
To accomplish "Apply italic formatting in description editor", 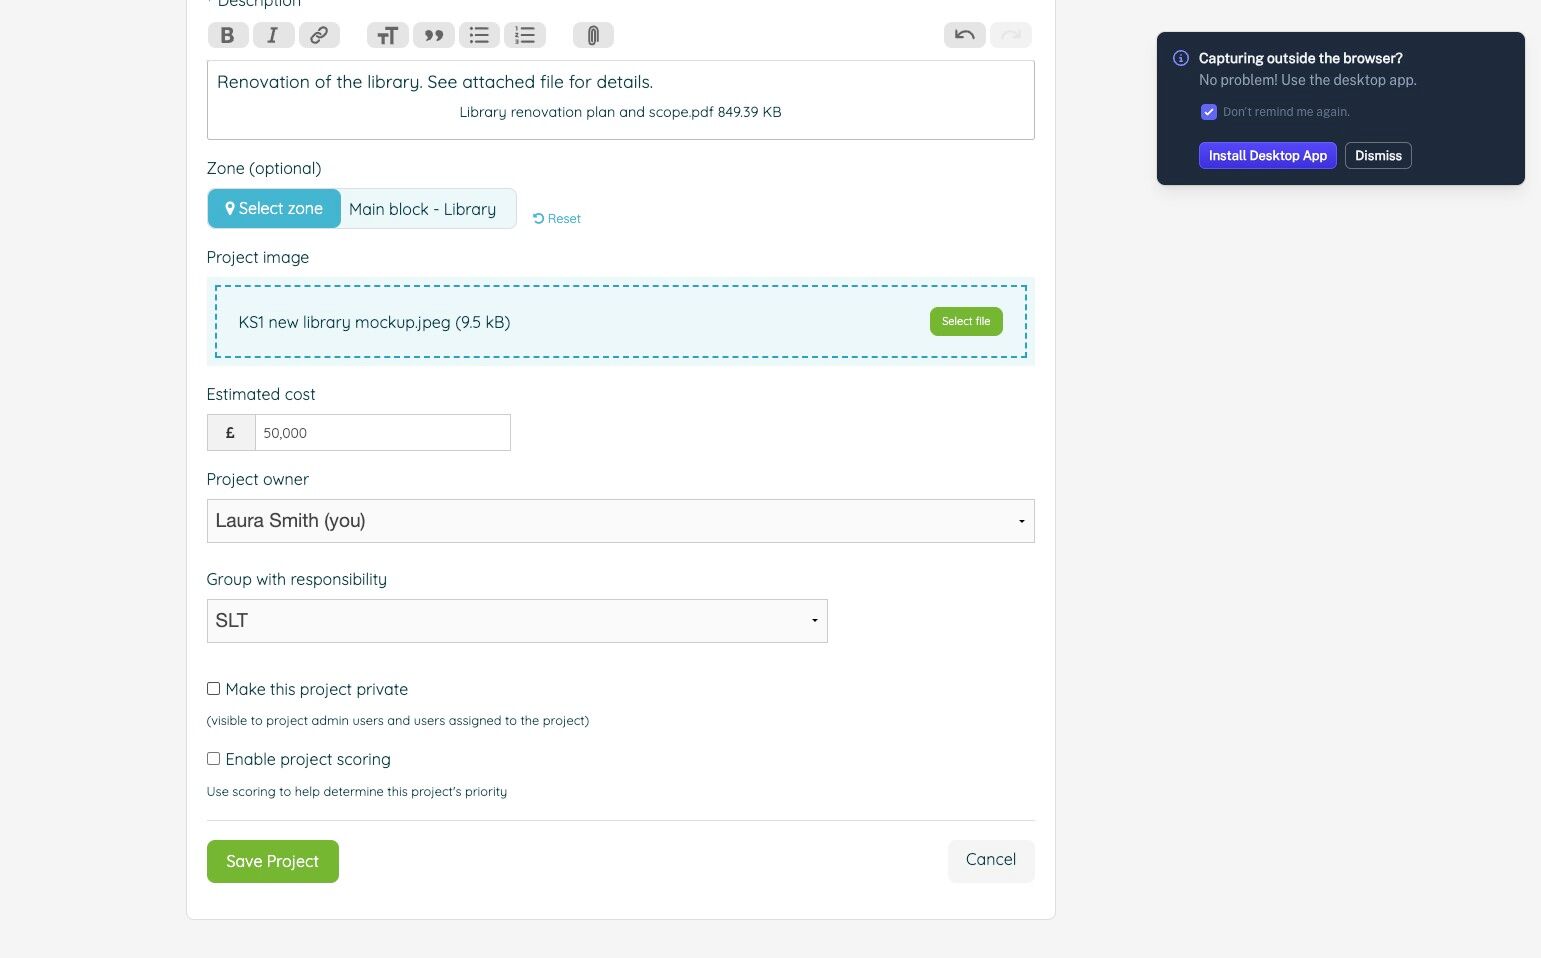I will (x=273, y=35).
